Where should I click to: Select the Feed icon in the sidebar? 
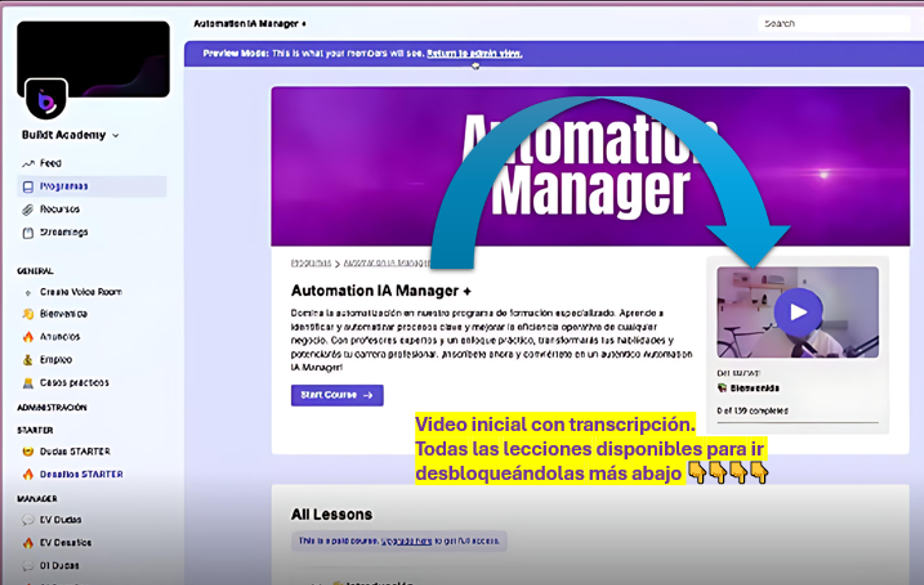(x=27, y=162)
